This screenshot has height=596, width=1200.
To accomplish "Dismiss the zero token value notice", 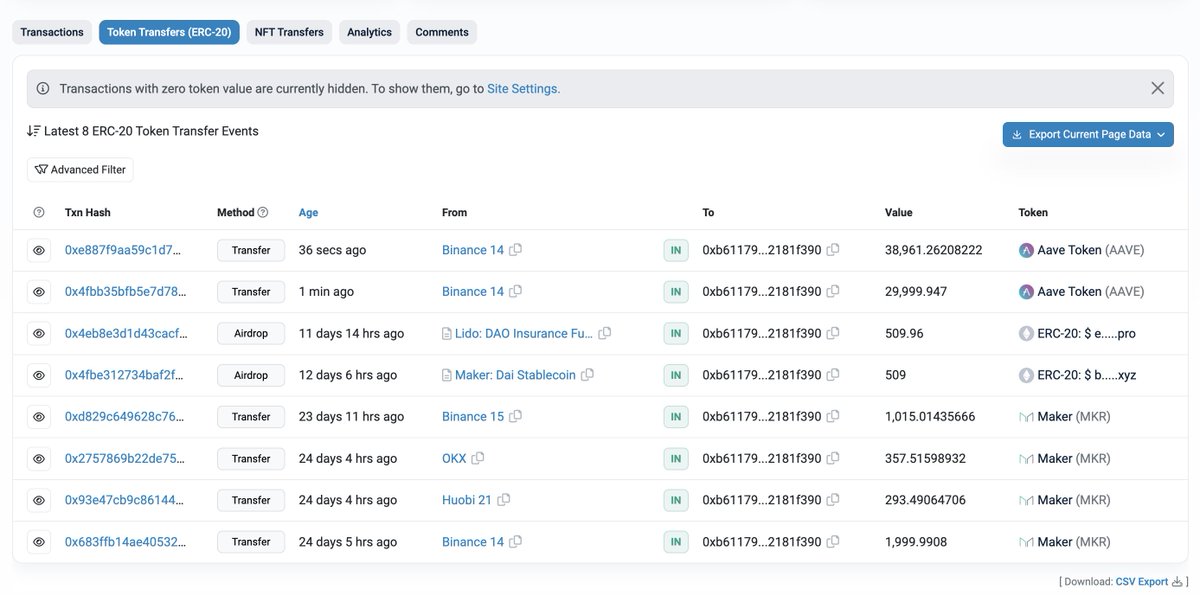I will [1158, 88].
